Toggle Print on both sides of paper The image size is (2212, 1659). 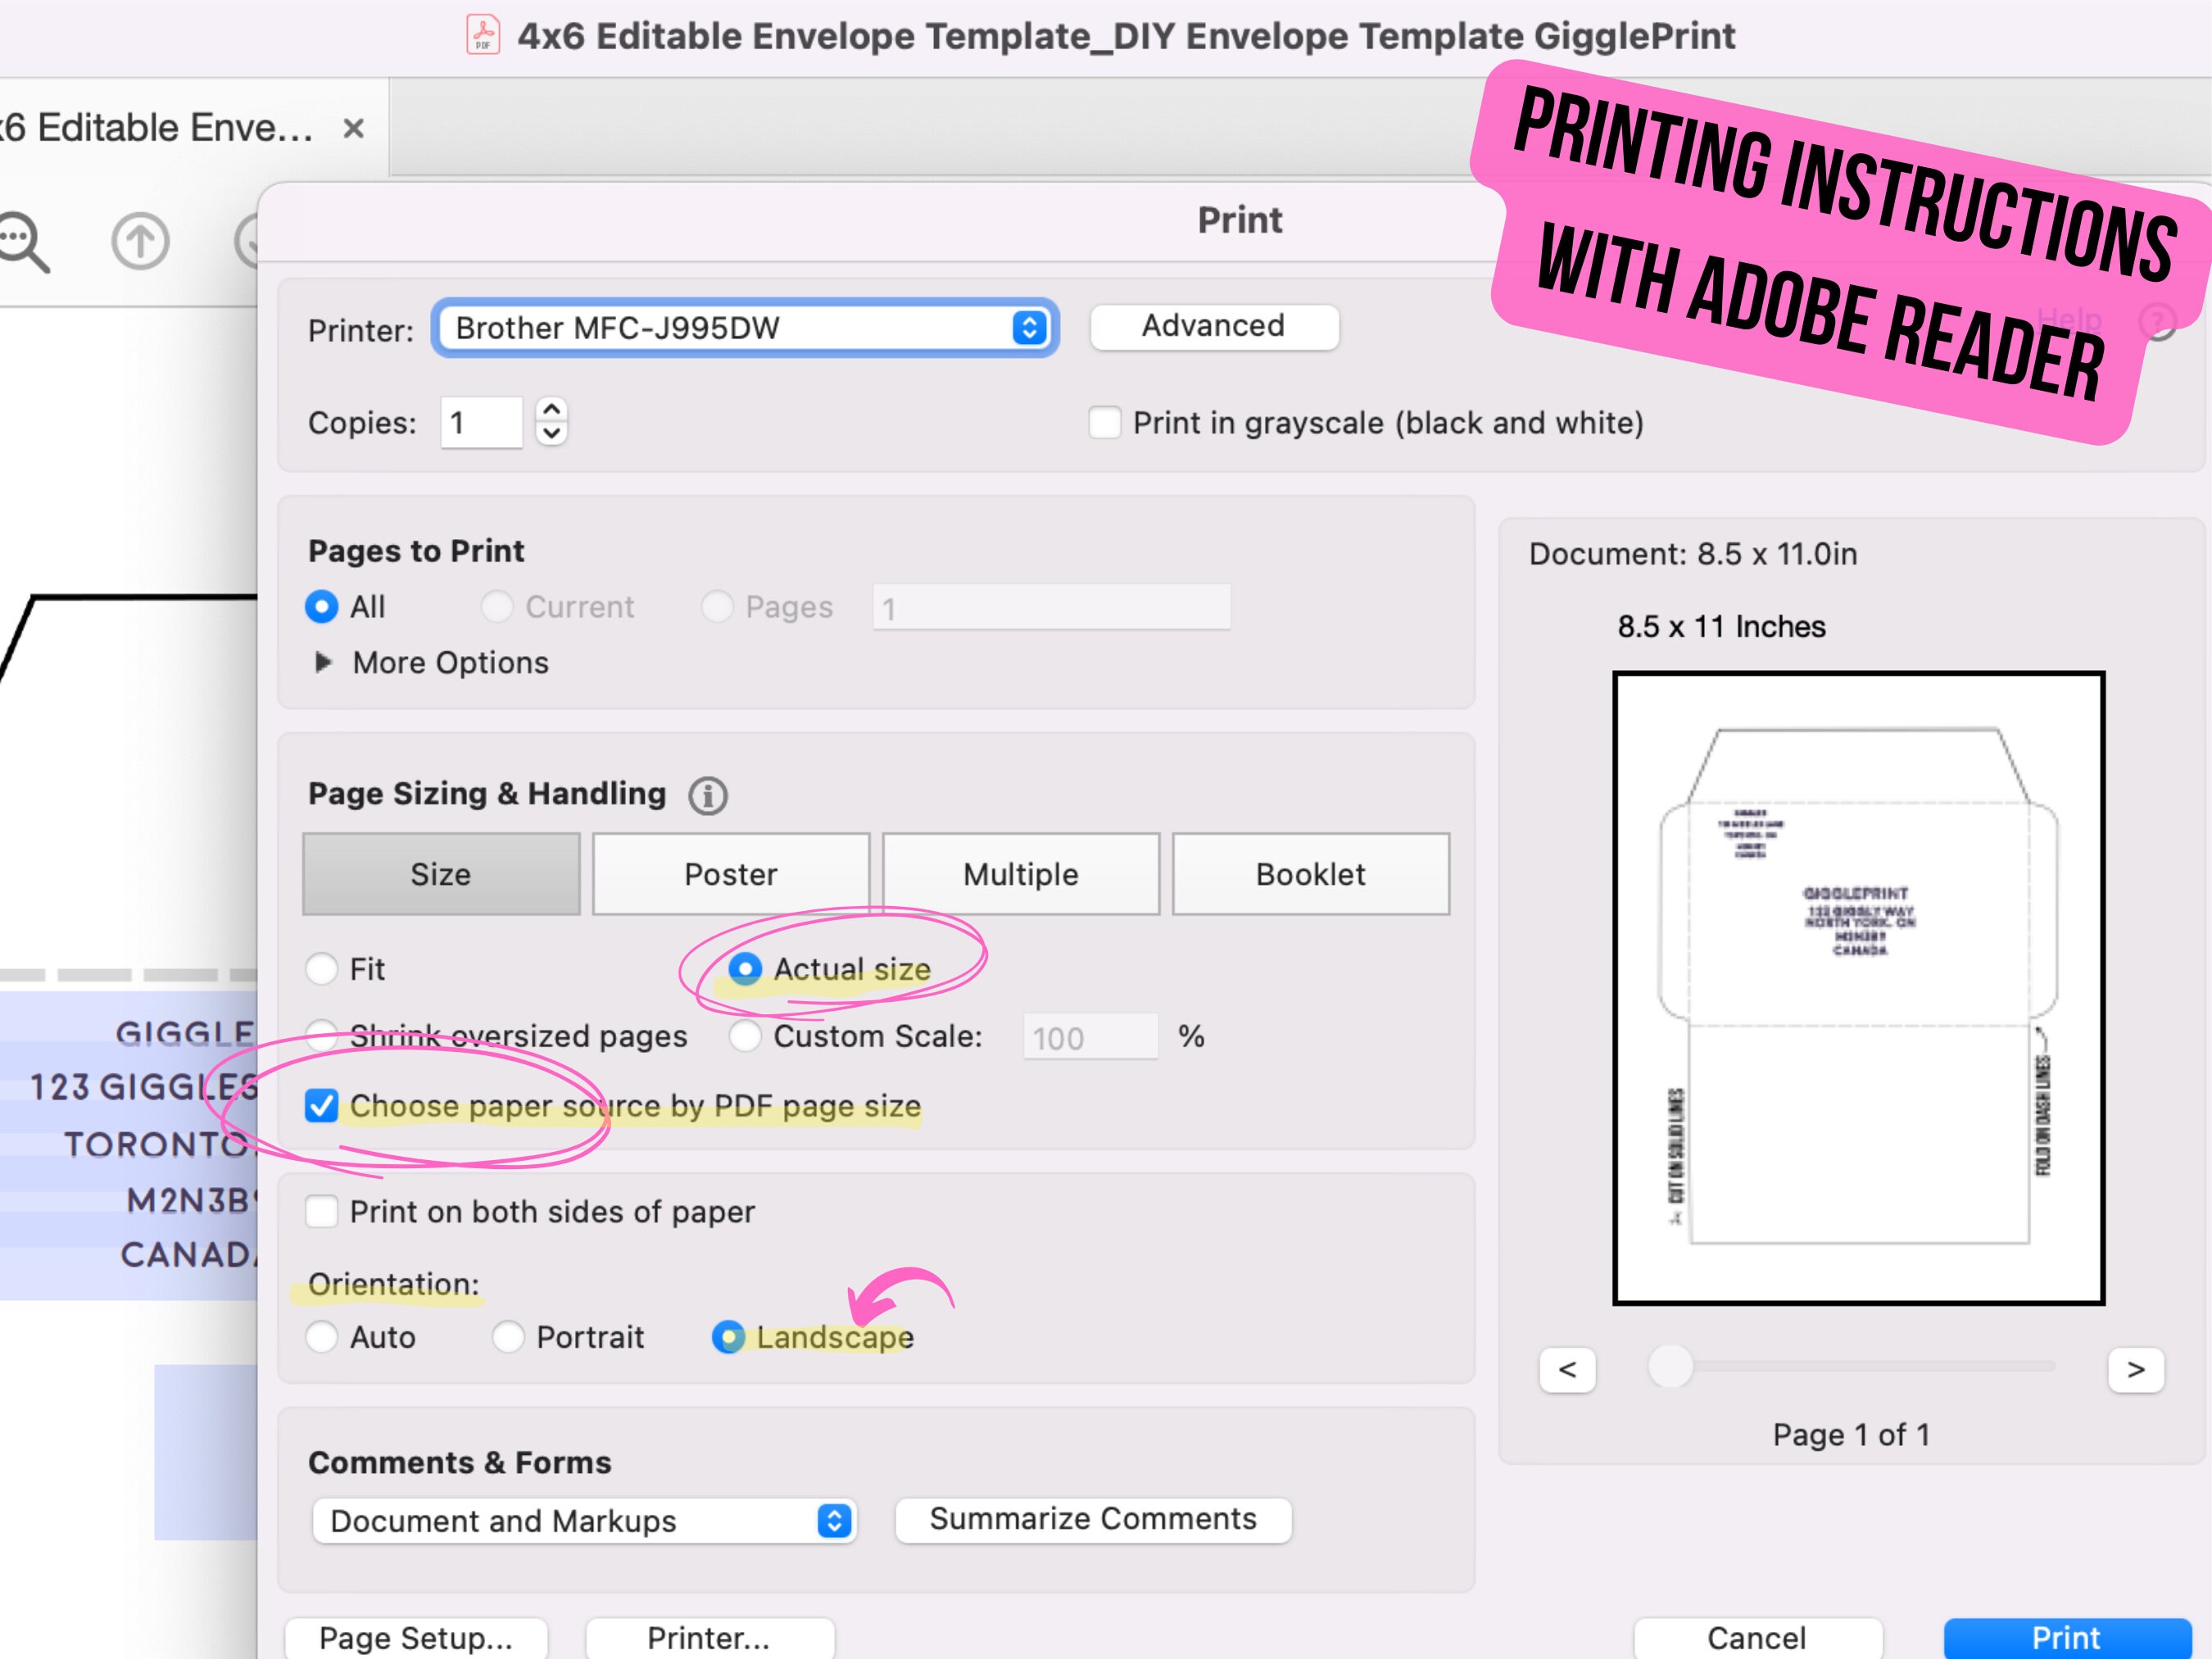pyautogui.click(x=321, y=1212)
